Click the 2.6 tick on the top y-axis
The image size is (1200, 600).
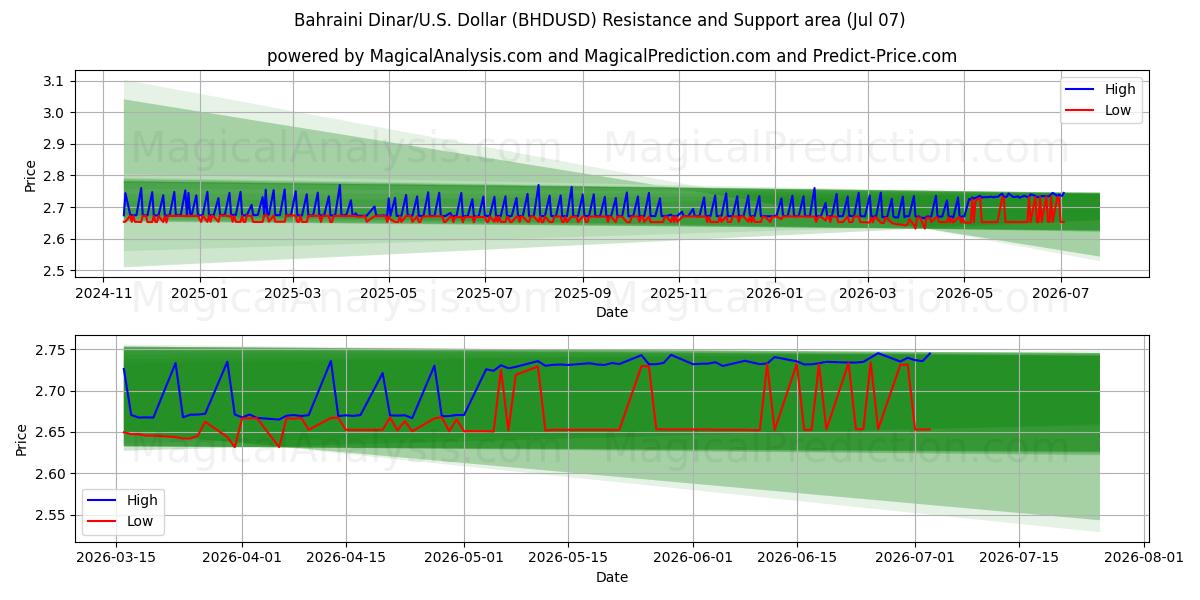[54, 239]
